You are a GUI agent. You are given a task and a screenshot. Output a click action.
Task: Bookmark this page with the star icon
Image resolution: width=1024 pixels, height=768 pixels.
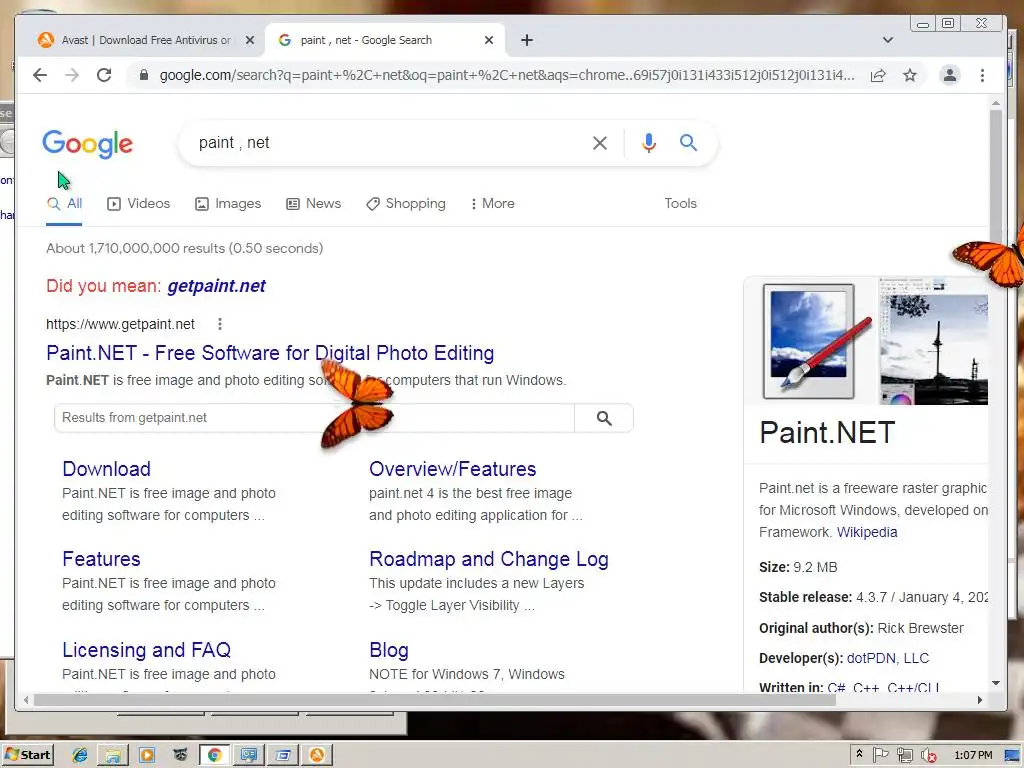(910, 75)
